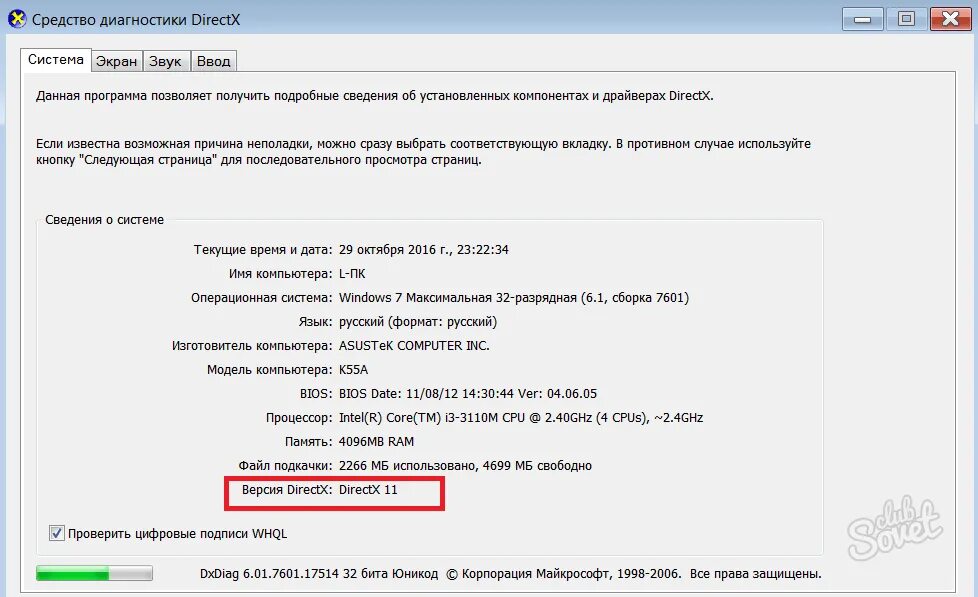Click the window title Средство диагностики DirectX
Screen dimensions: 978x597
[x=136, y=20]
